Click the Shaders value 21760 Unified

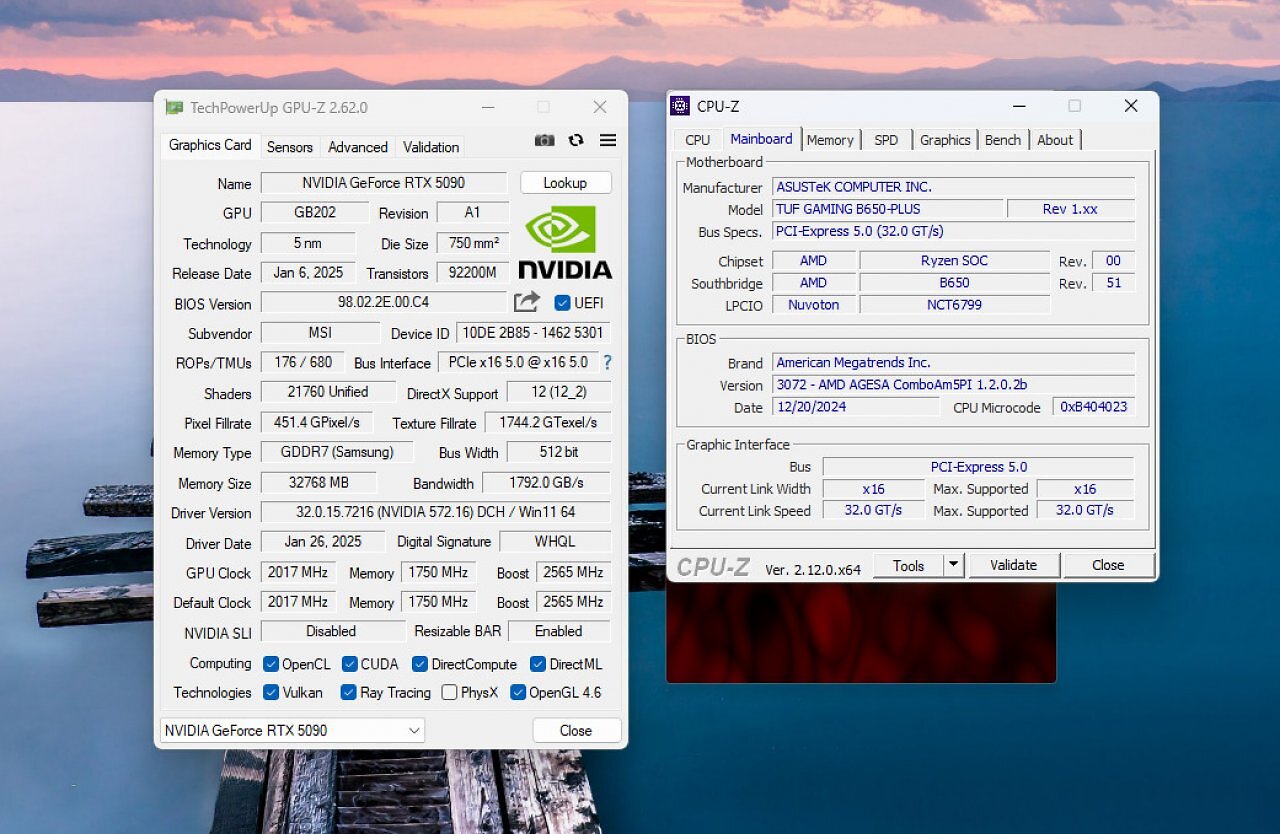click(328, 392)
